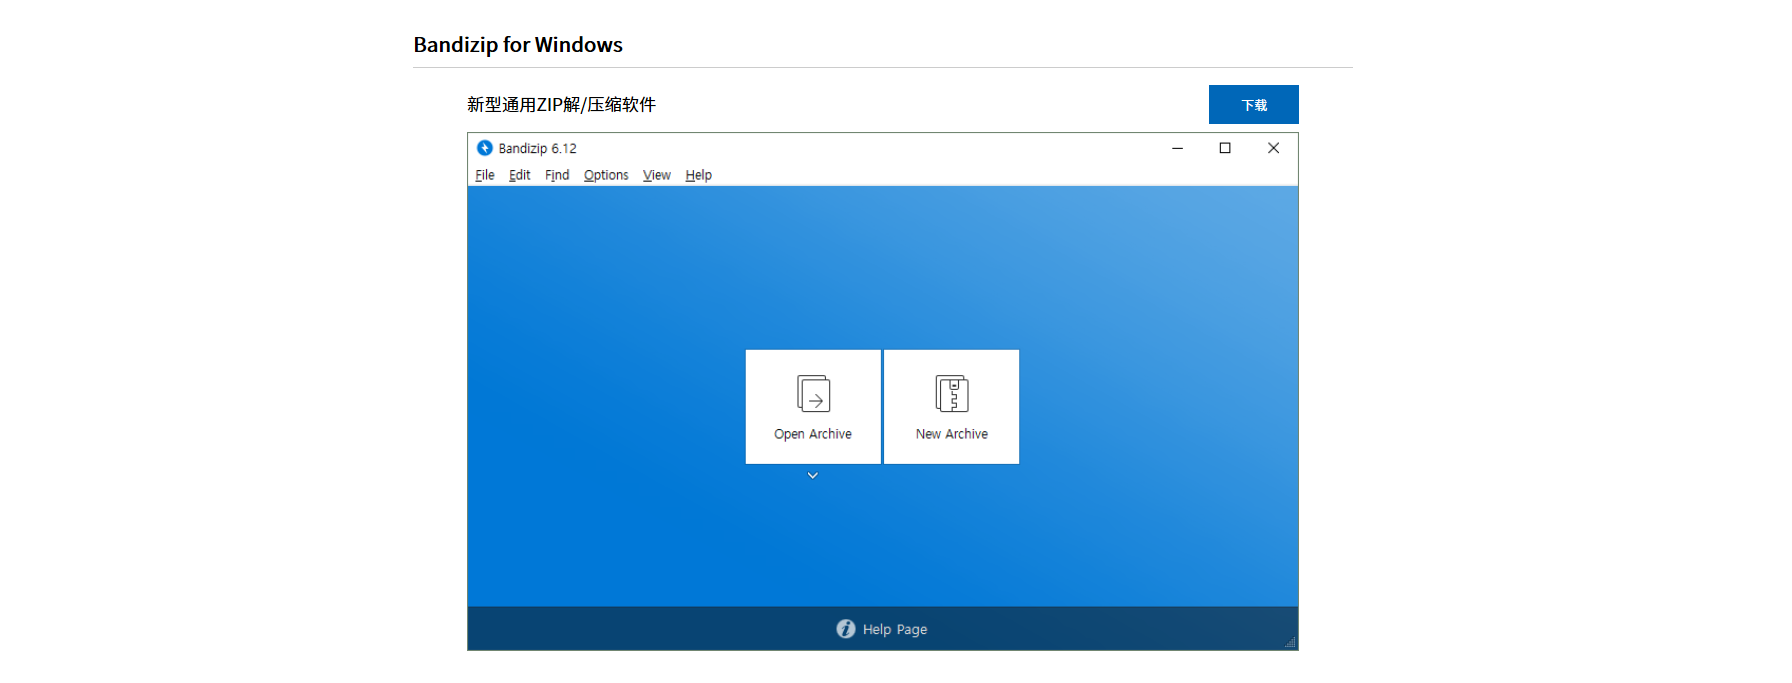Viewport: 1792px width, 683px height.
Task: Open the File menu
Action: 485,175
